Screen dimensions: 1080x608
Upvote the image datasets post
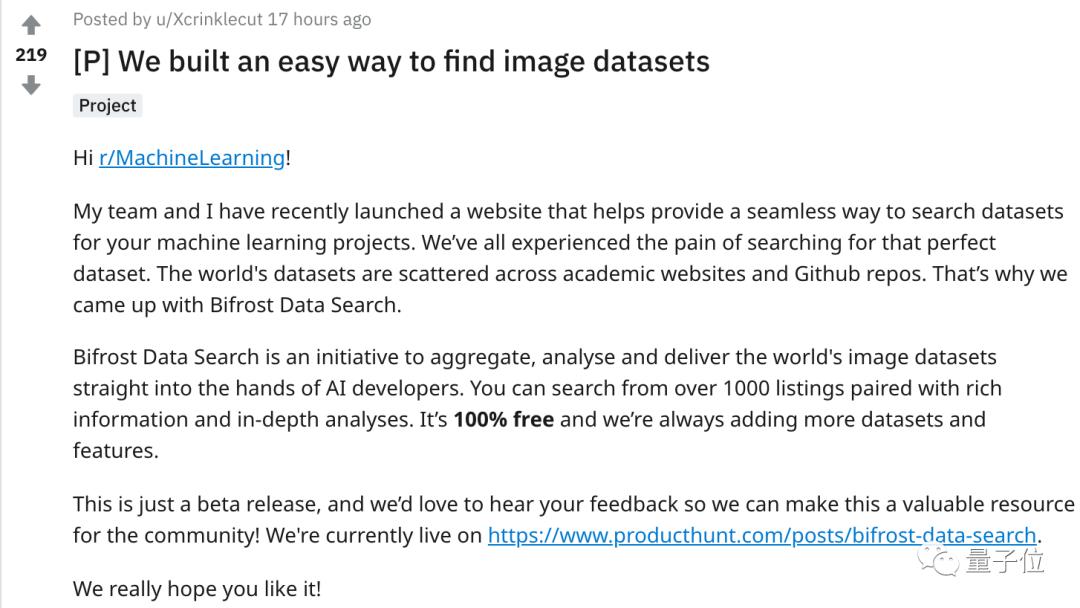pos(31,25)
